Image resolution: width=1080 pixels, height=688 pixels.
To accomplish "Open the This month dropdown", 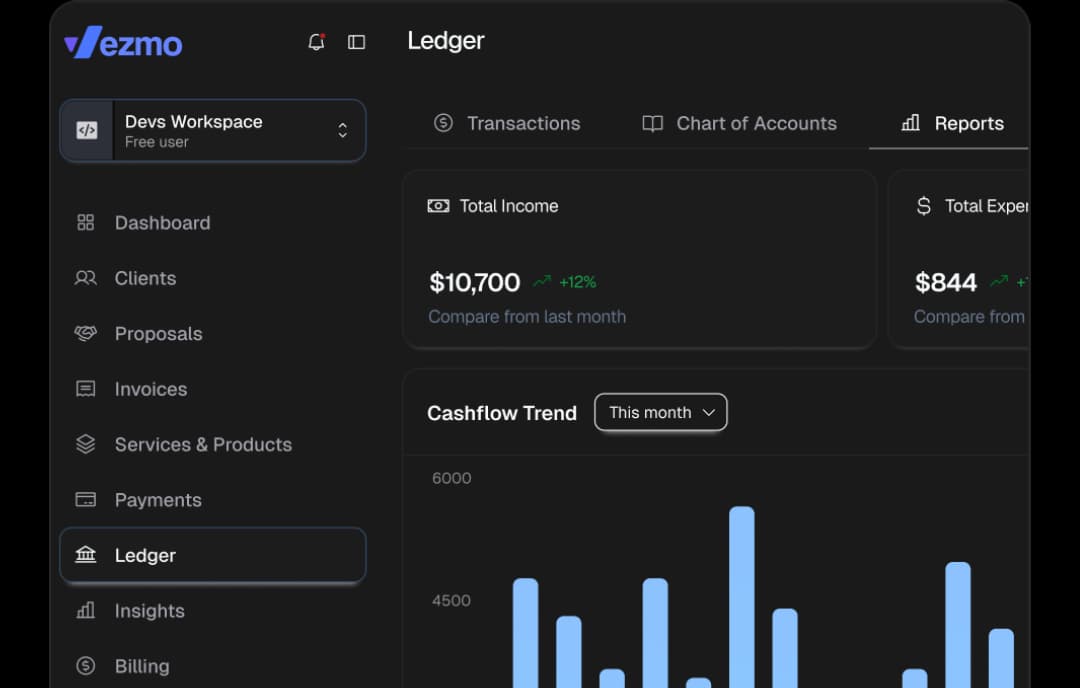I will click(x=660, y=412).
